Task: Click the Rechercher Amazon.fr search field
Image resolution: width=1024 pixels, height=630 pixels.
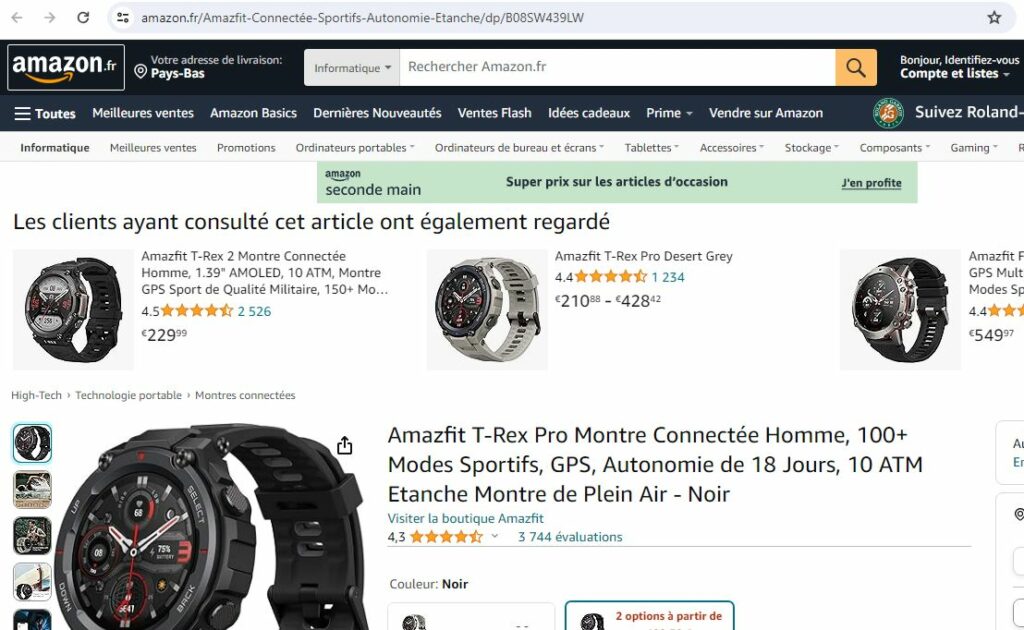Action: [617, 67]
